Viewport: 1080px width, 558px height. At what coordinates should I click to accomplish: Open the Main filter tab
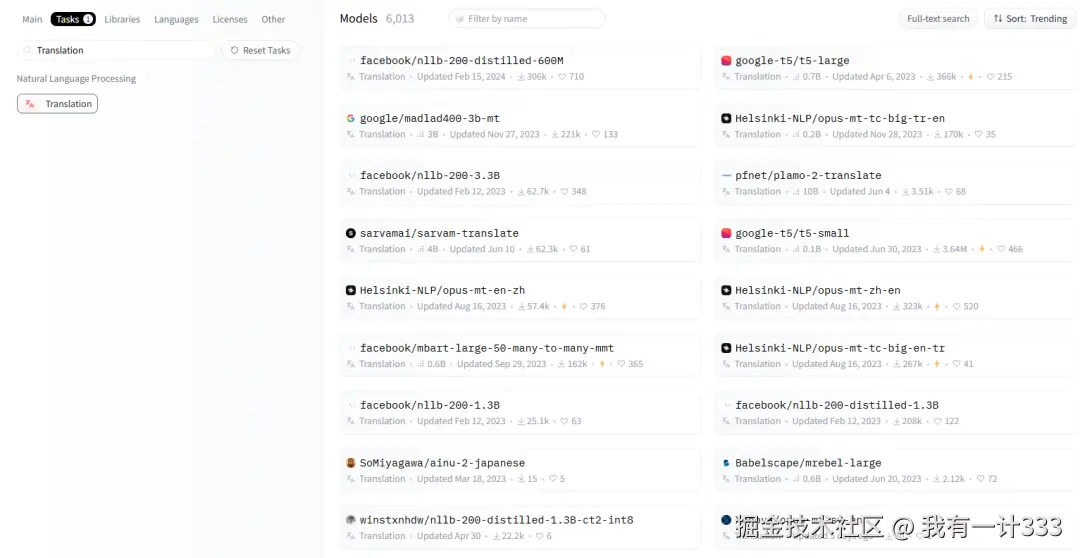[x=32, y=19]
